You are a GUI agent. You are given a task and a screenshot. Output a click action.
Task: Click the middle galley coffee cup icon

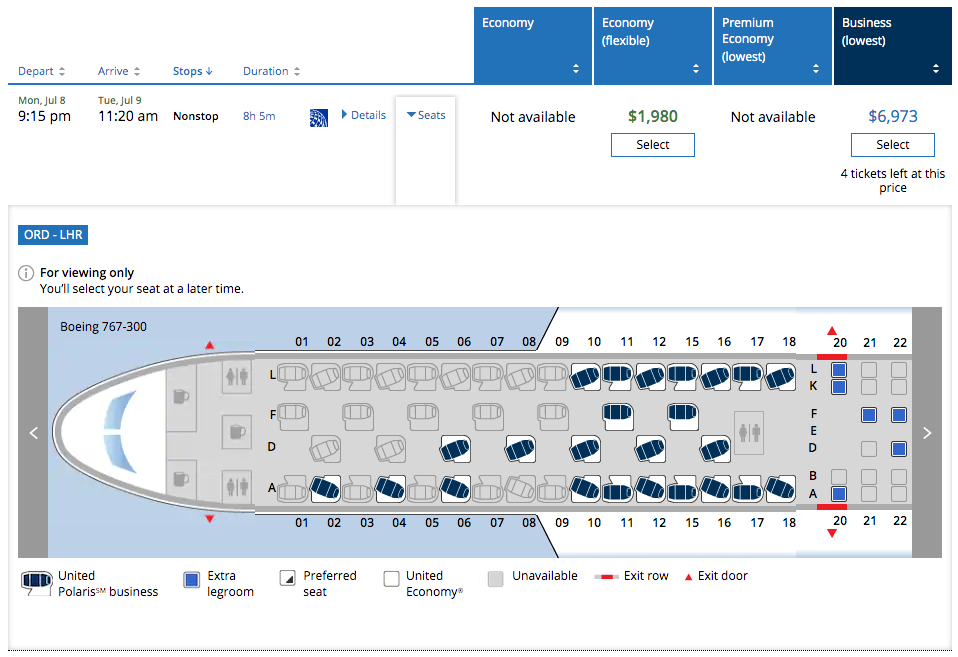[236, 432]
